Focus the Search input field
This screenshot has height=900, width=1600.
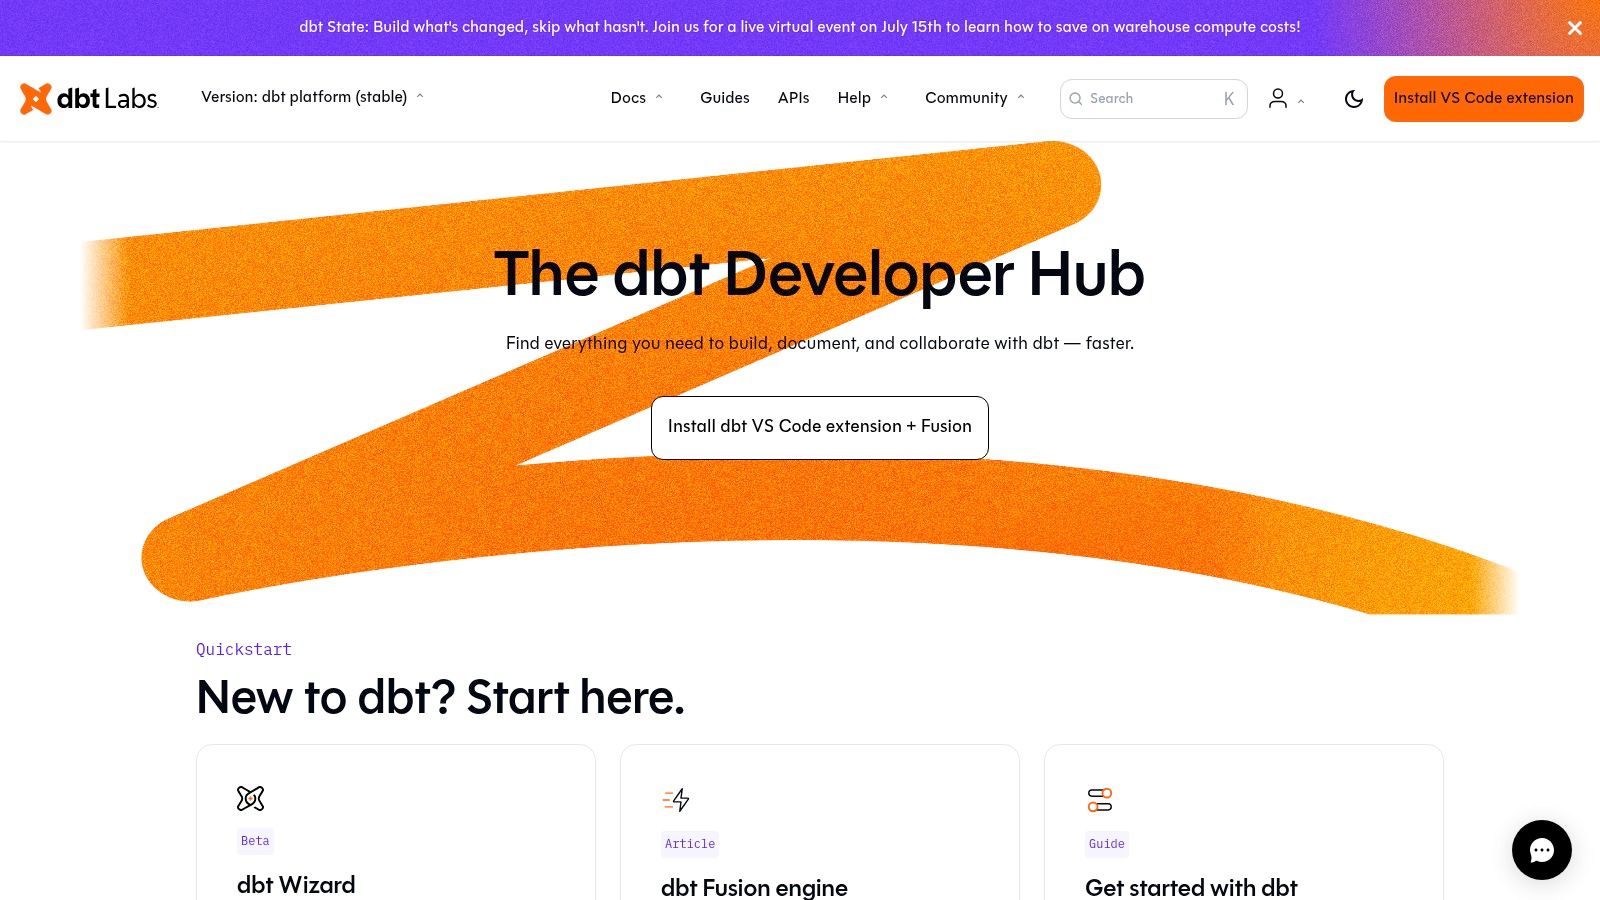pos(1154,99)
